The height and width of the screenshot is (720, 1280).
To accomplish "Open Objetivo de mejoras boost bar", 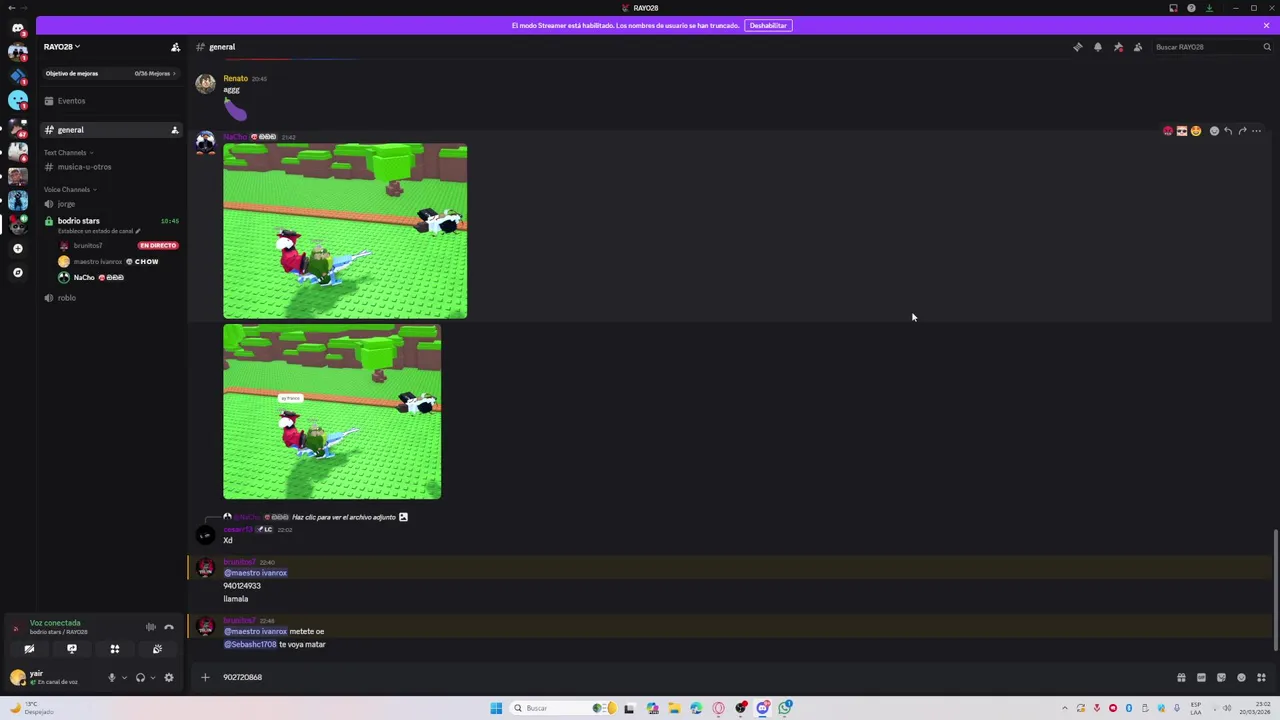I will tap(110, 73).
